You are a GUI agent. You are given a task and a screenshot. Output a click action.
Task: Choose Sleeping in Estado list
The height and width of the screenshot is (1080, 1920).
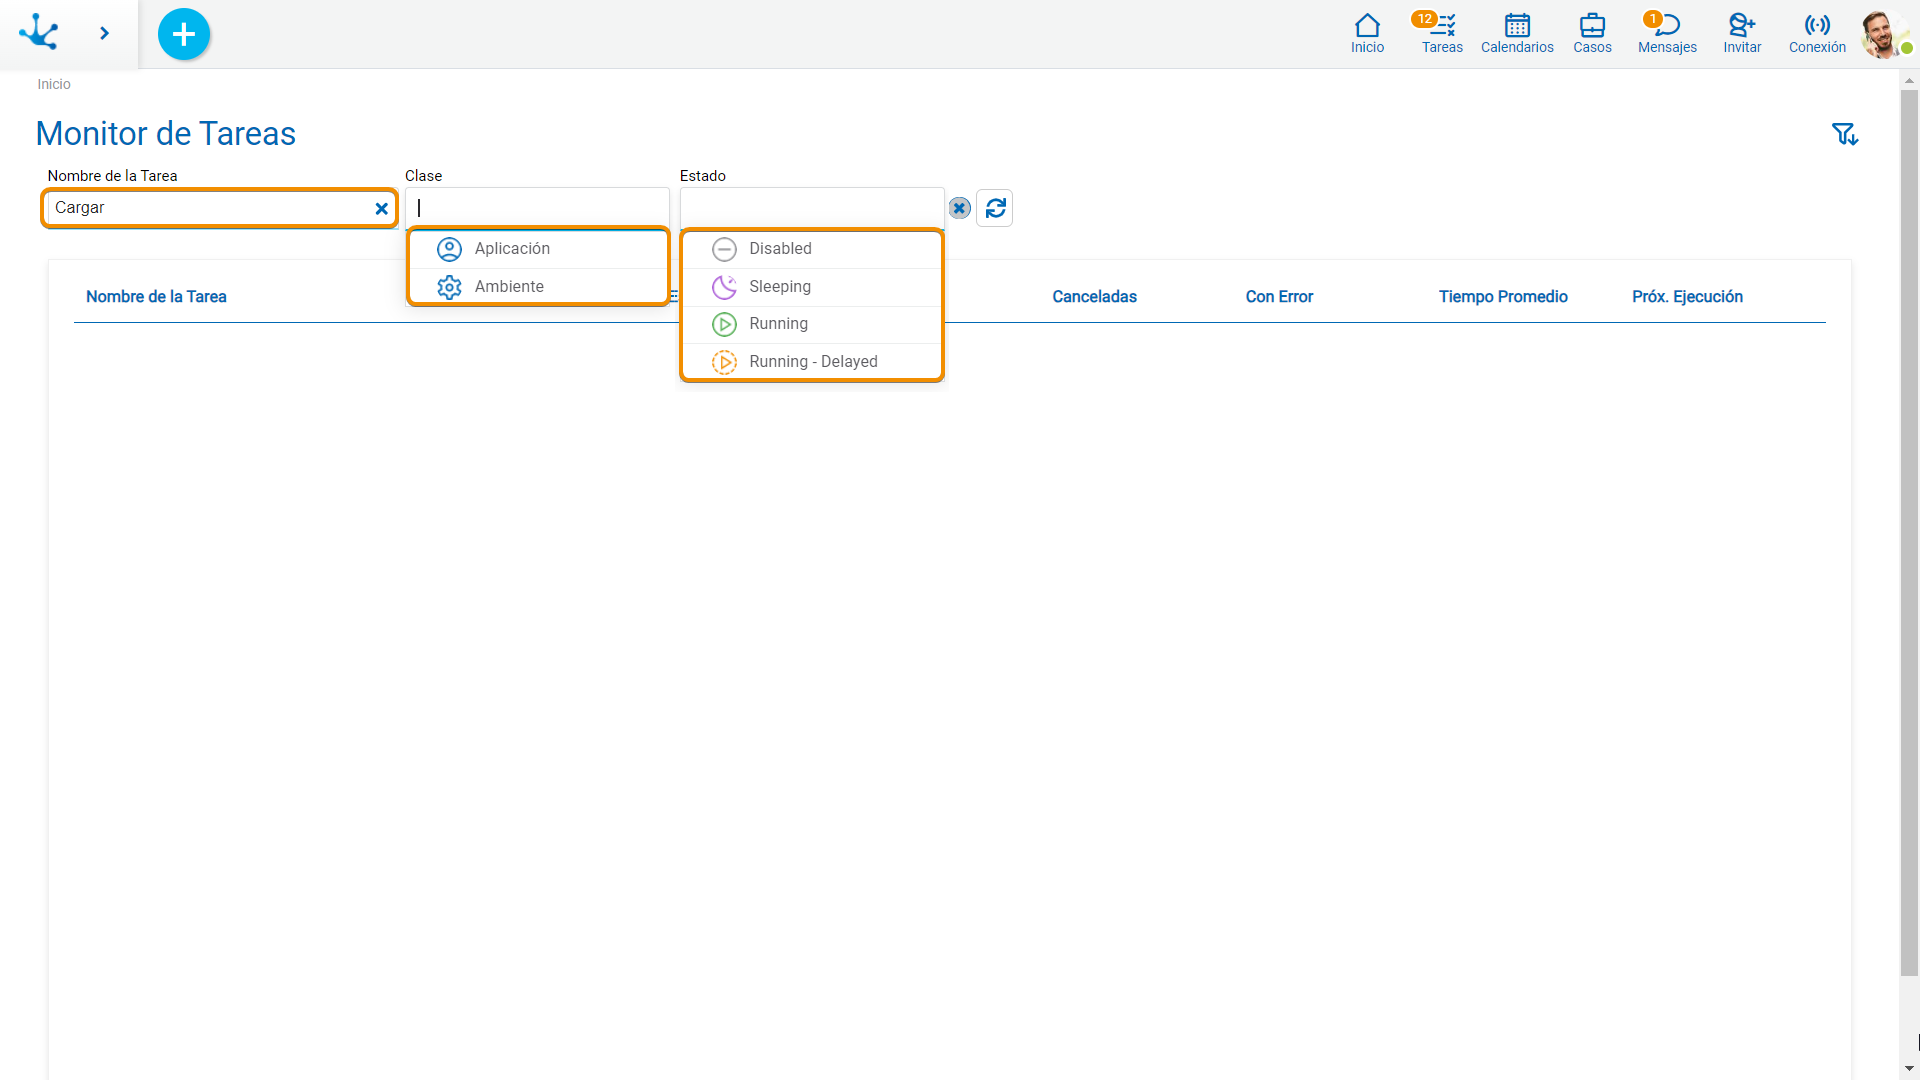(812, 287)
